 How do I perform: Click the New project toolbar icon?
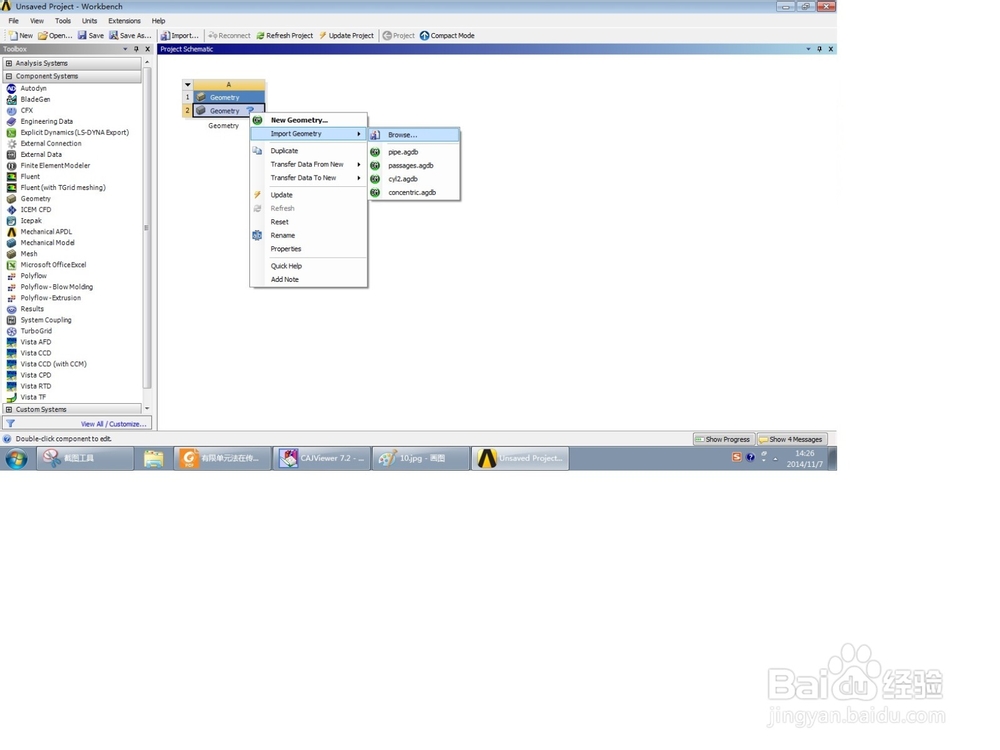tap(13, 36)
